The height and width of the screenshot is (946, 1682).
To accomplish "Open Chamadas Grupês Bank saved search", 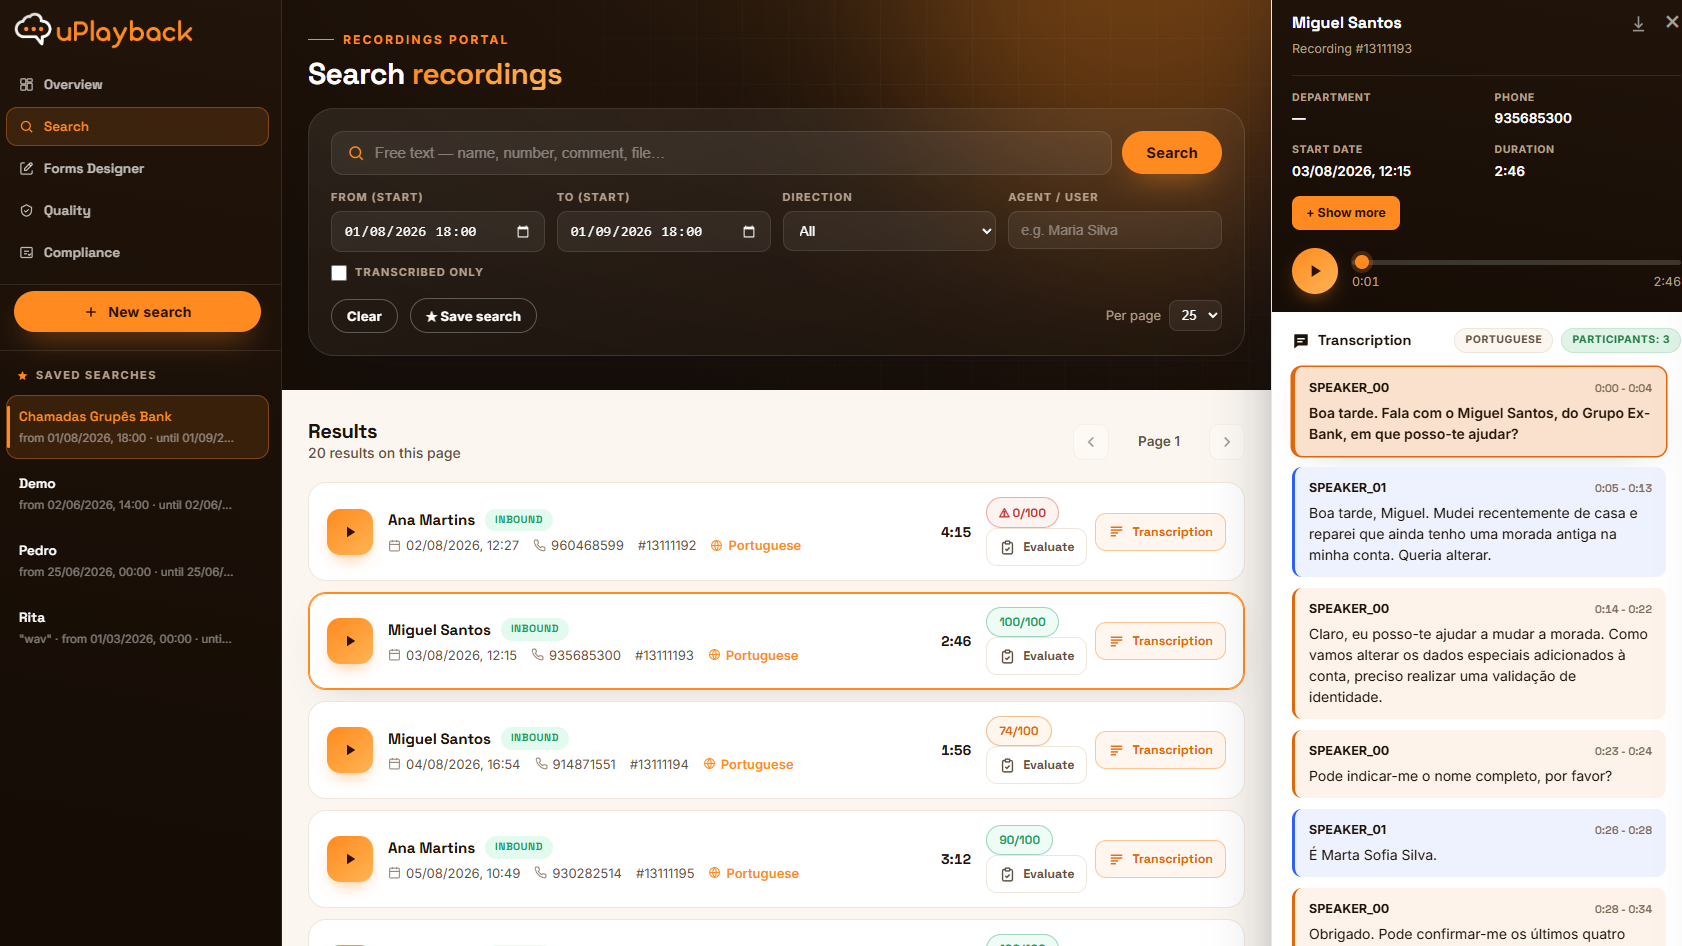I will (137, 427).
